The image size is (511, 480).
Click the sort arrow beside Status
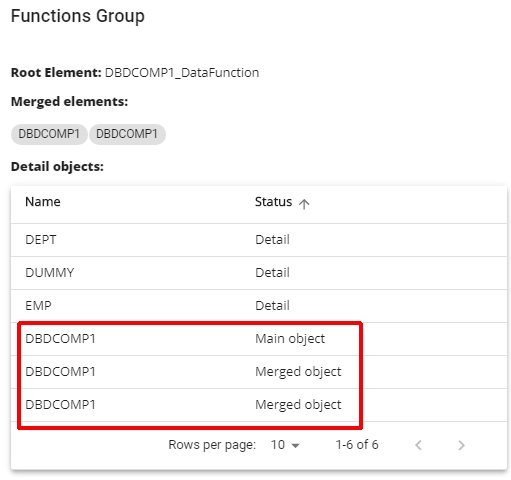pos(304,204)
